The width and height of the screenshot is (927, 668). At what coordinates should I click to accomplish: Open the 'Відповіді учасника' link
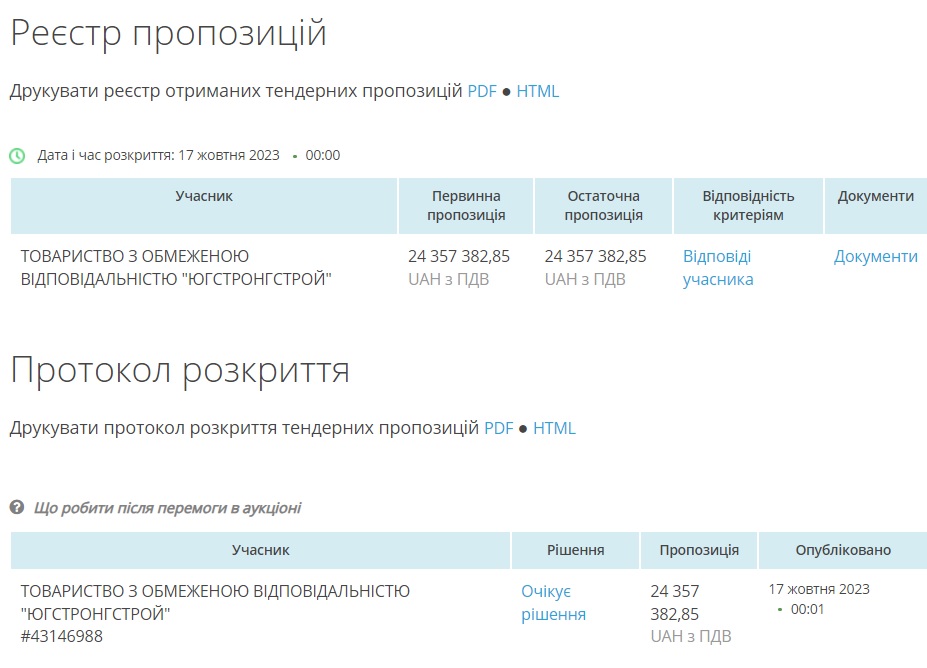pyautogui.click(x=718, y=268)
